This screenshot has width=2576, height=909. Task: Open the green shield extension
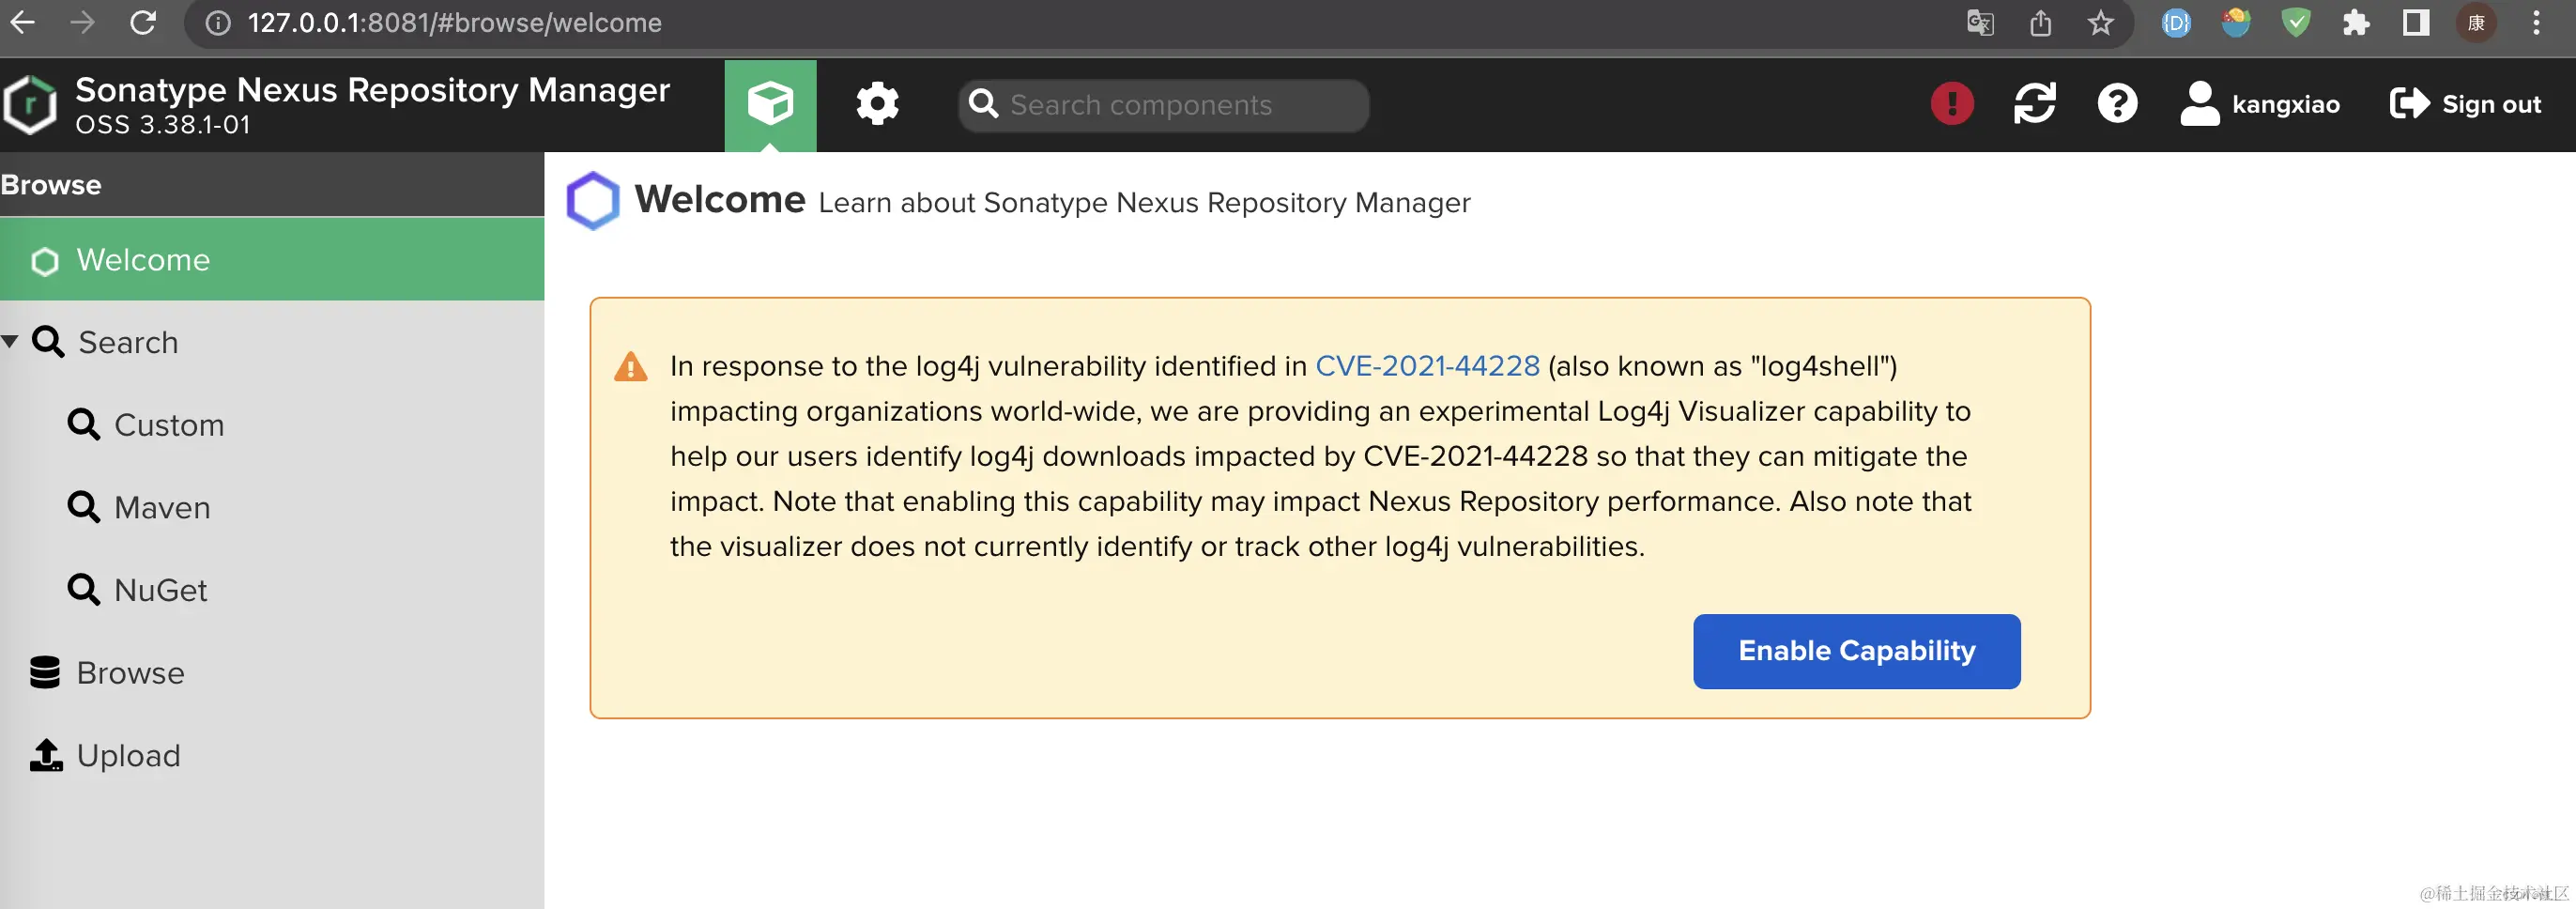(x=2296, y=23)
